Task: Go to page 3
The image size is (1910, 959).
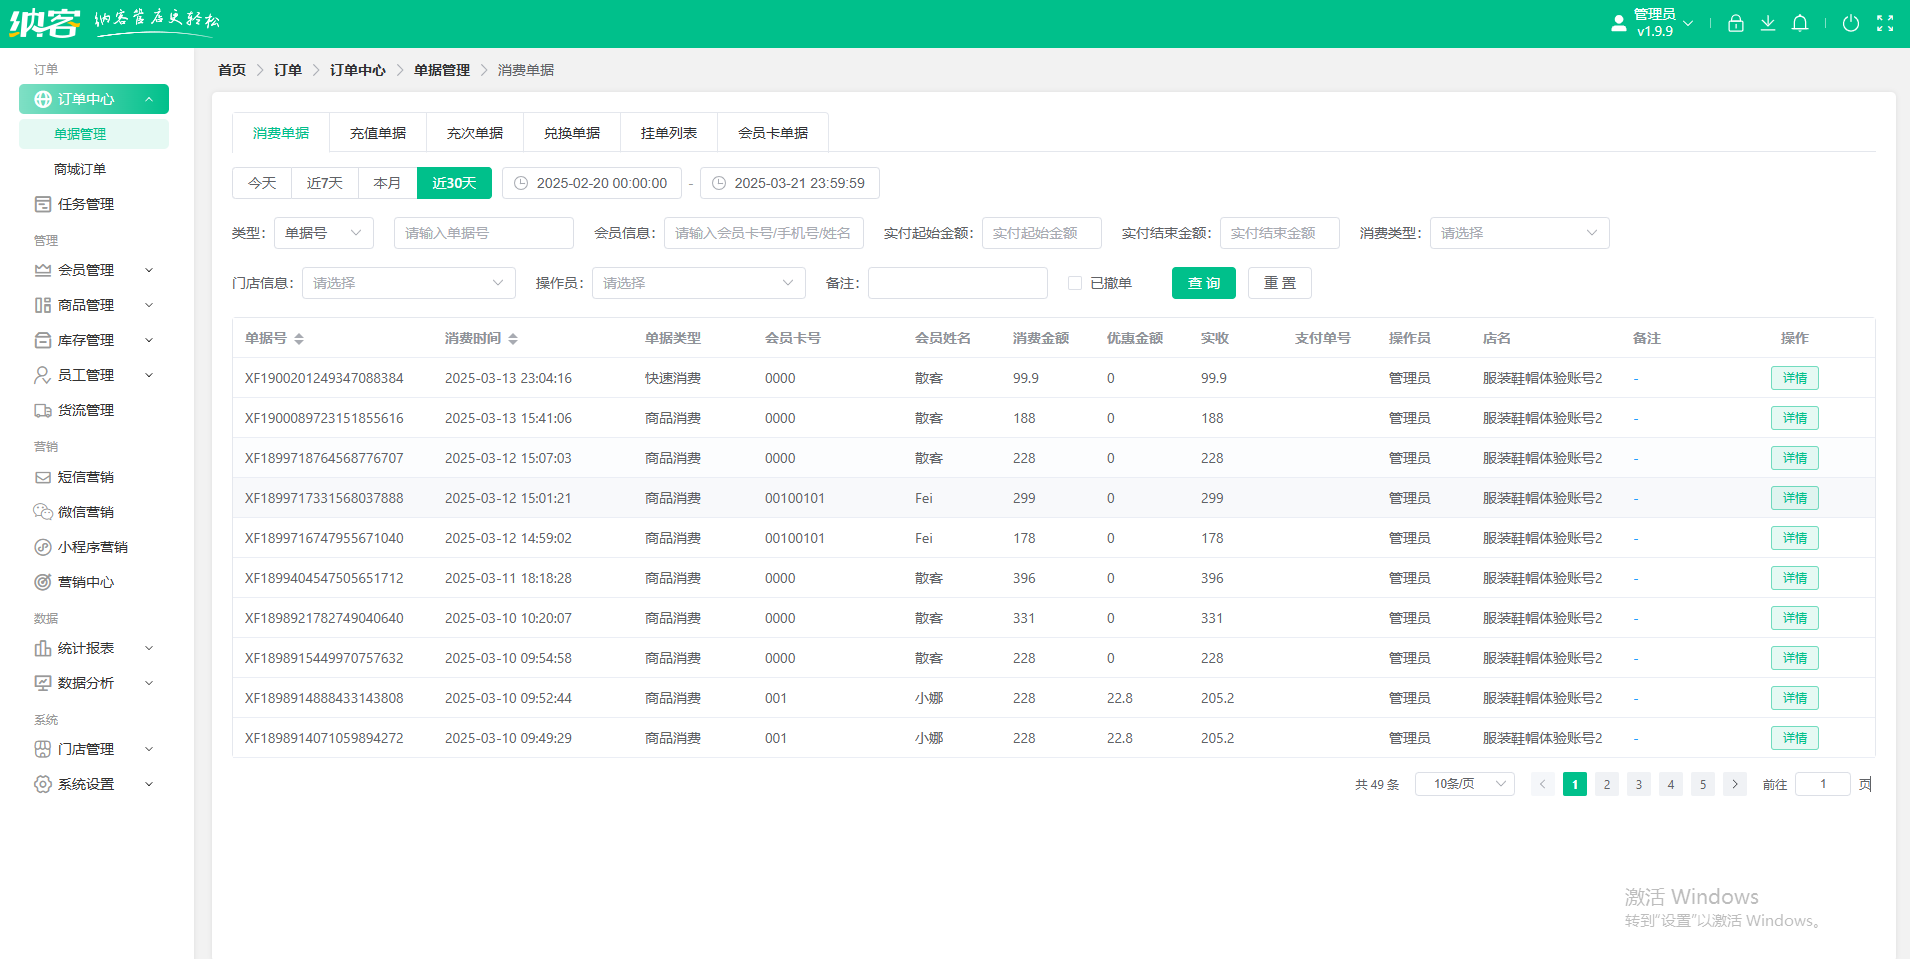Action: [x=1639, y=784]
